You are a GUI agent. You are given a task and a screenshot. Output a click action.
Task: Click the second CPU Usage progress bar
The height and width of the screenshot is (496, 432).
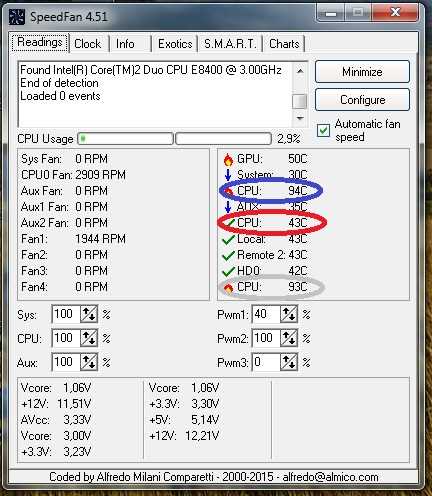223,138
